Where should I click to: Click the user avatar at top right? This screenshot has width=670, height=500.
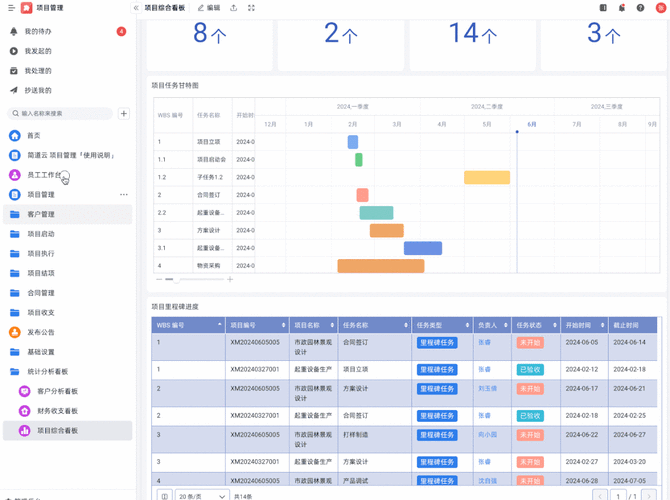(660, 8)
